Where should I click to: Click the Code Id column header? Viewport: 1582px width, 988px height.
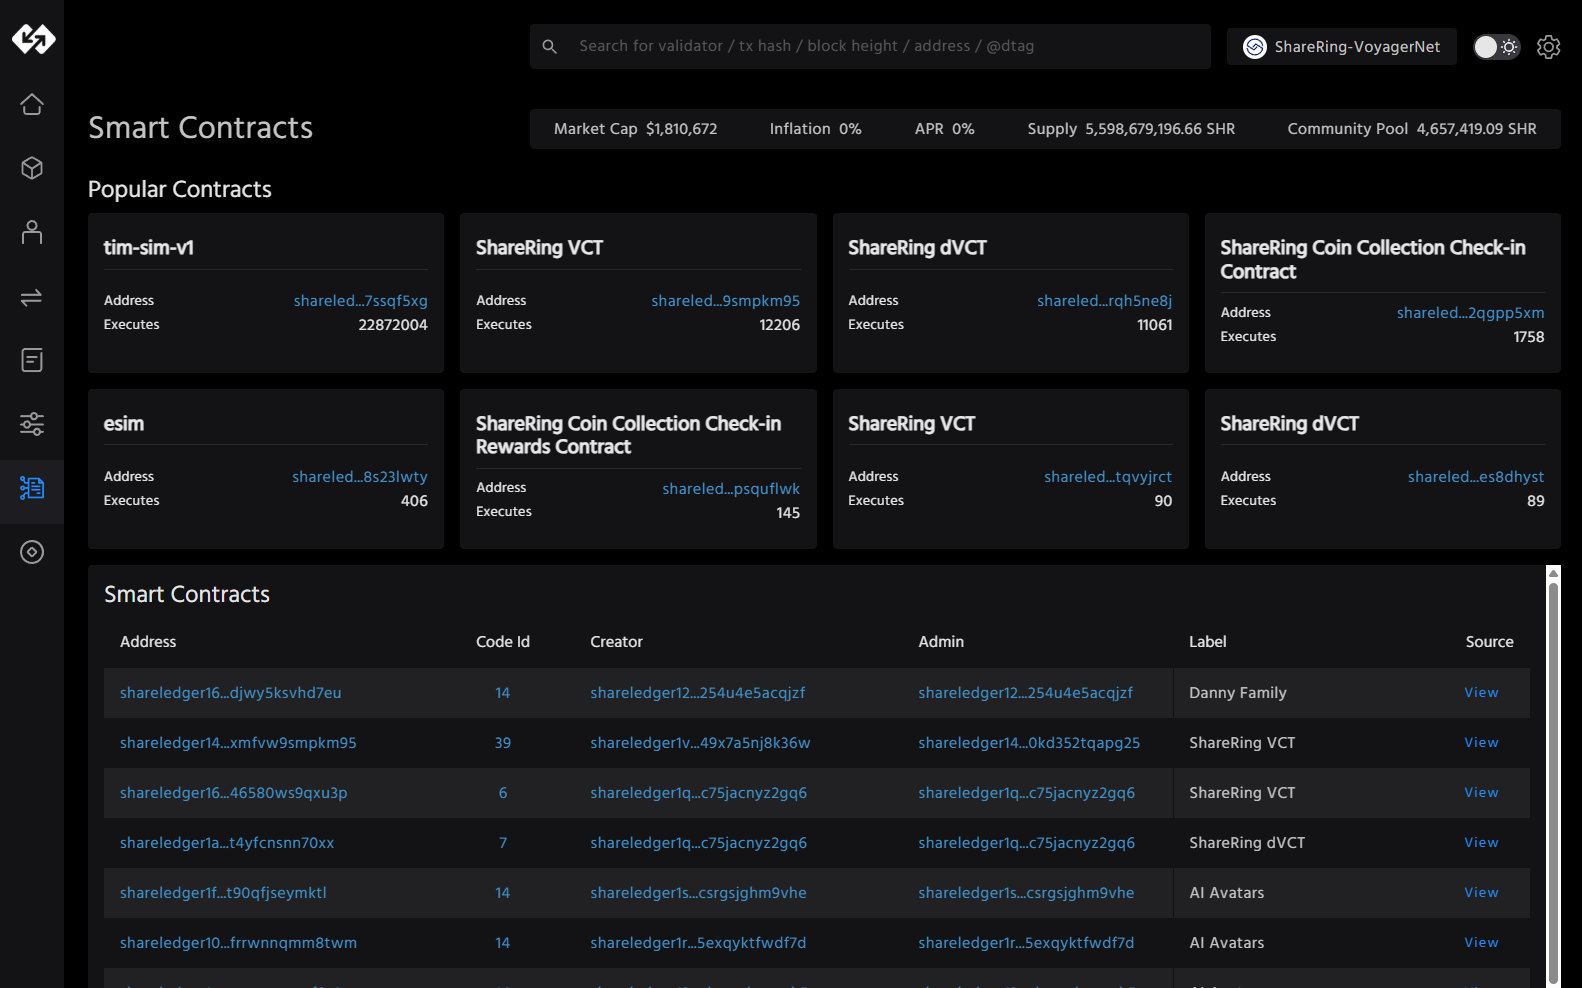coord(503,642)
